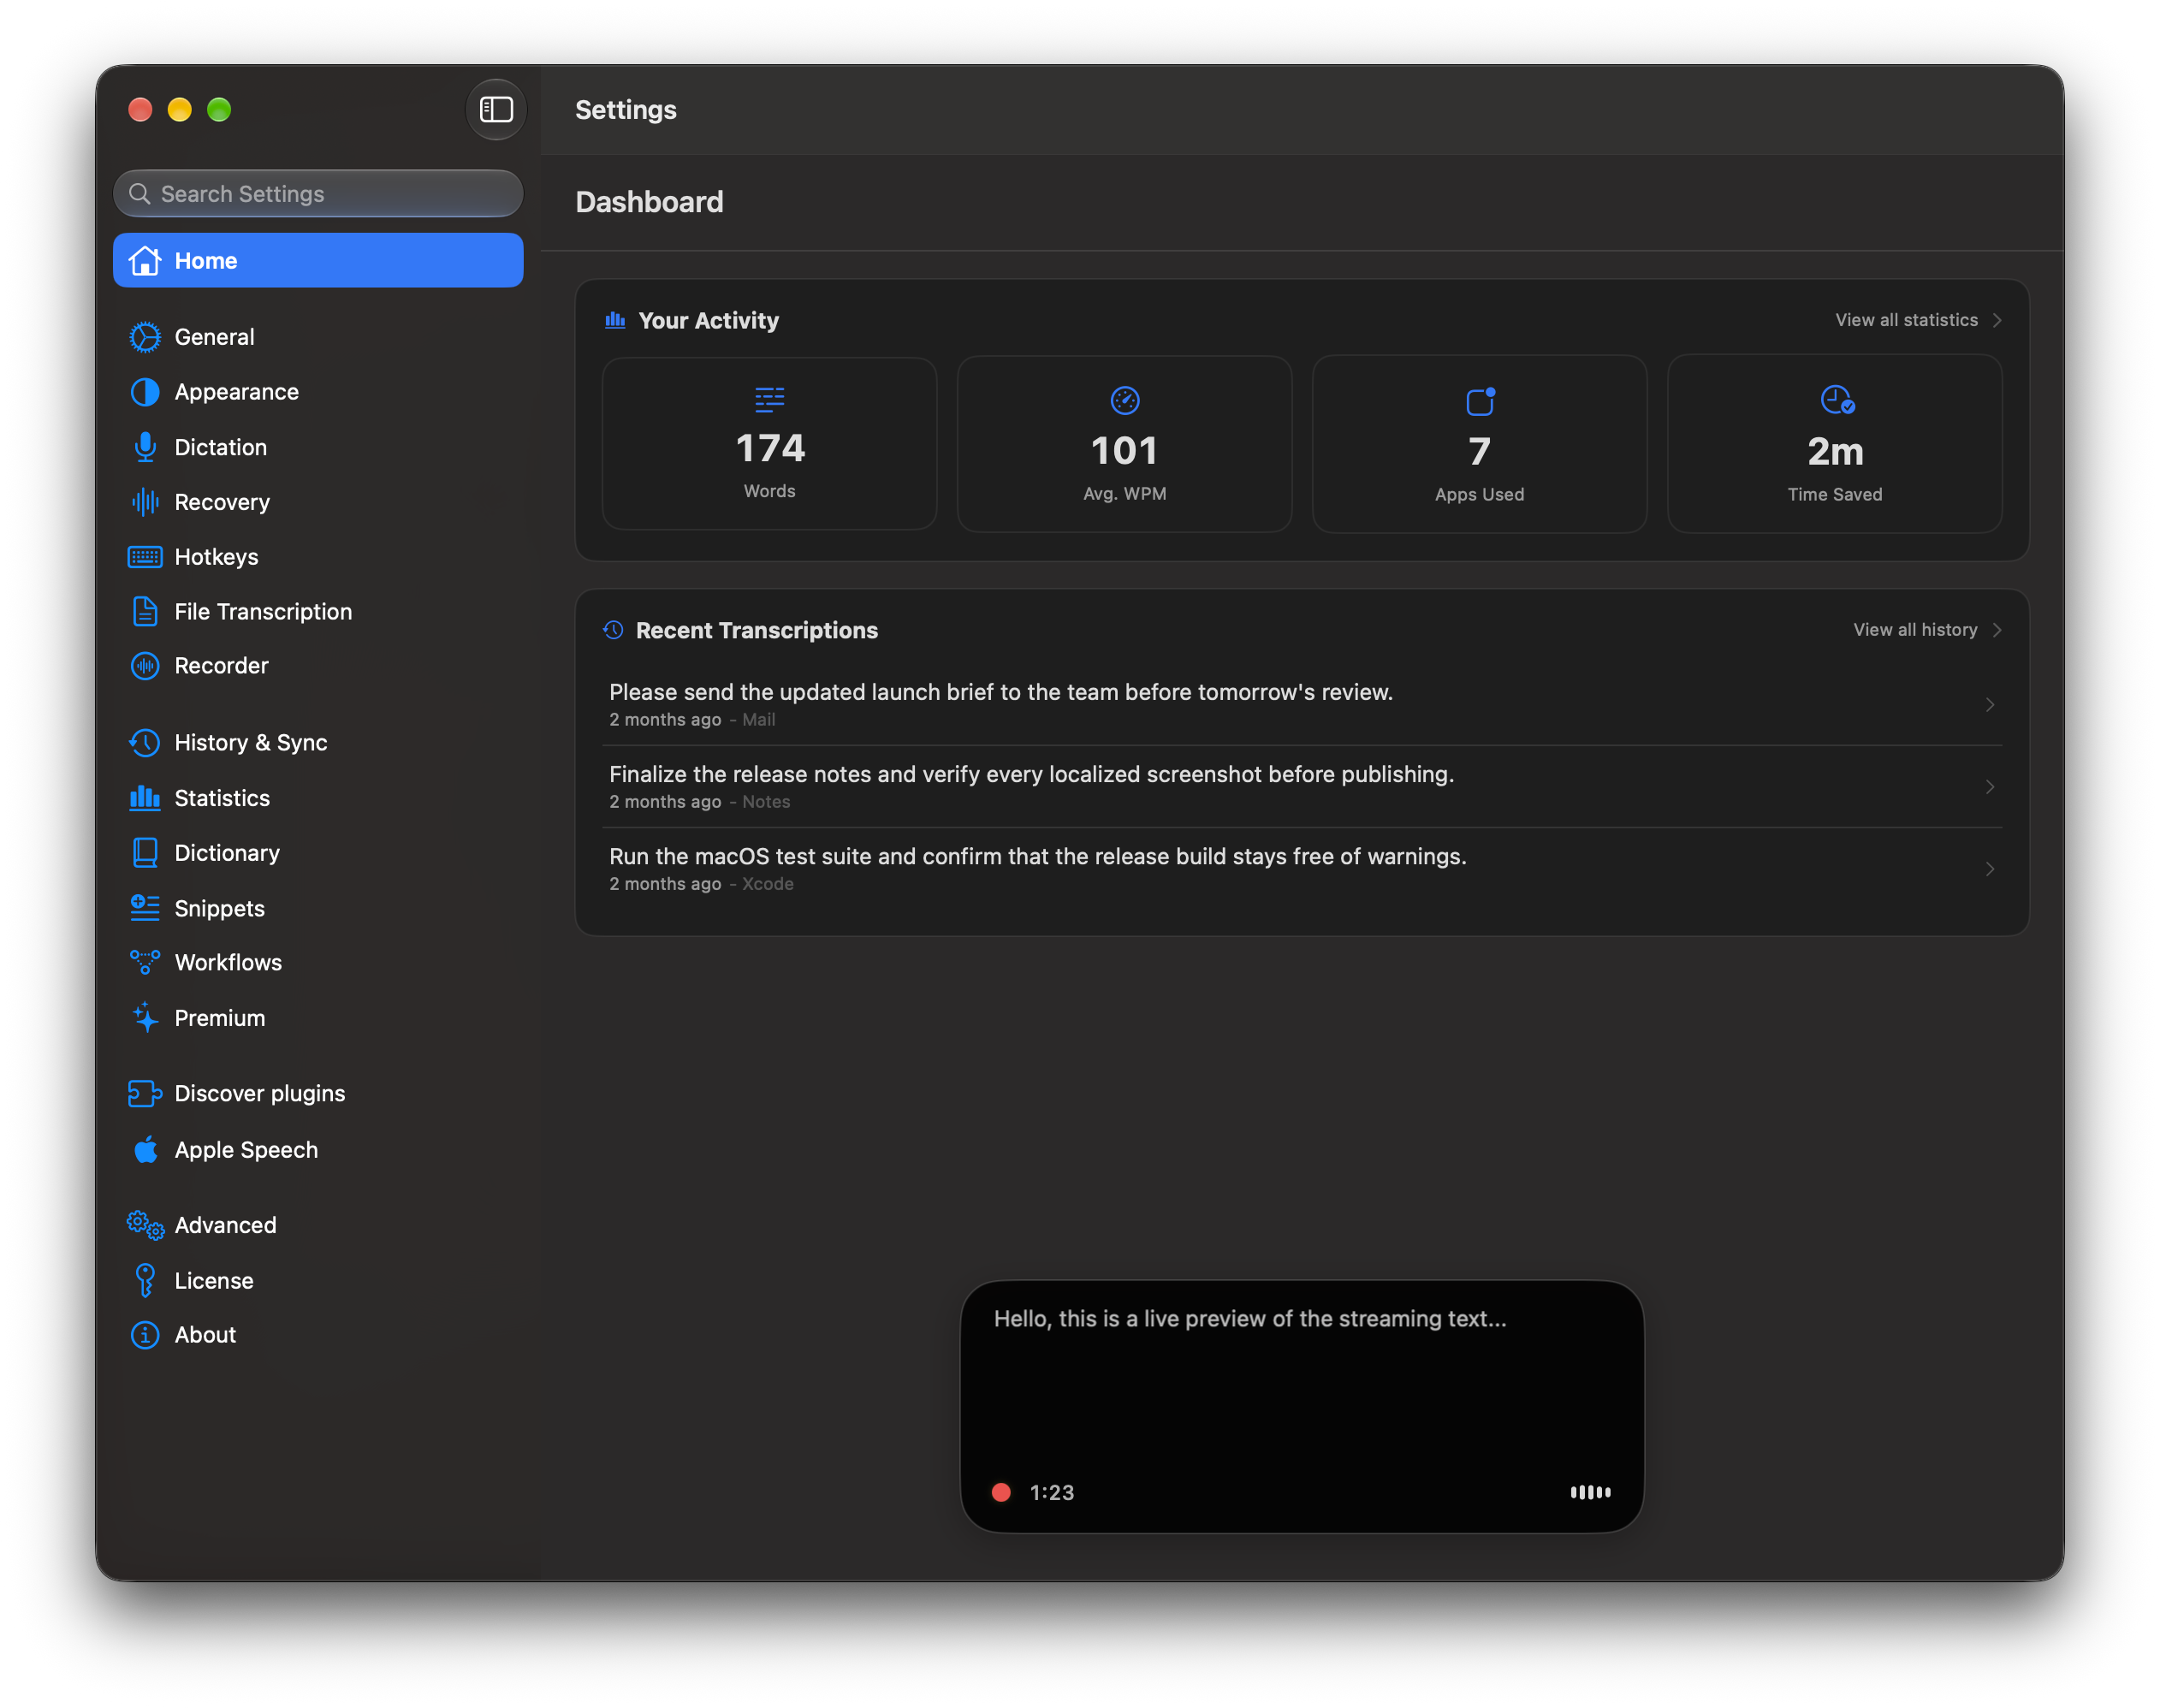Image resolution: width=2160 pixels, height=1708 pixels.
Task: Click the License key icon
Action: [145, 1280]
